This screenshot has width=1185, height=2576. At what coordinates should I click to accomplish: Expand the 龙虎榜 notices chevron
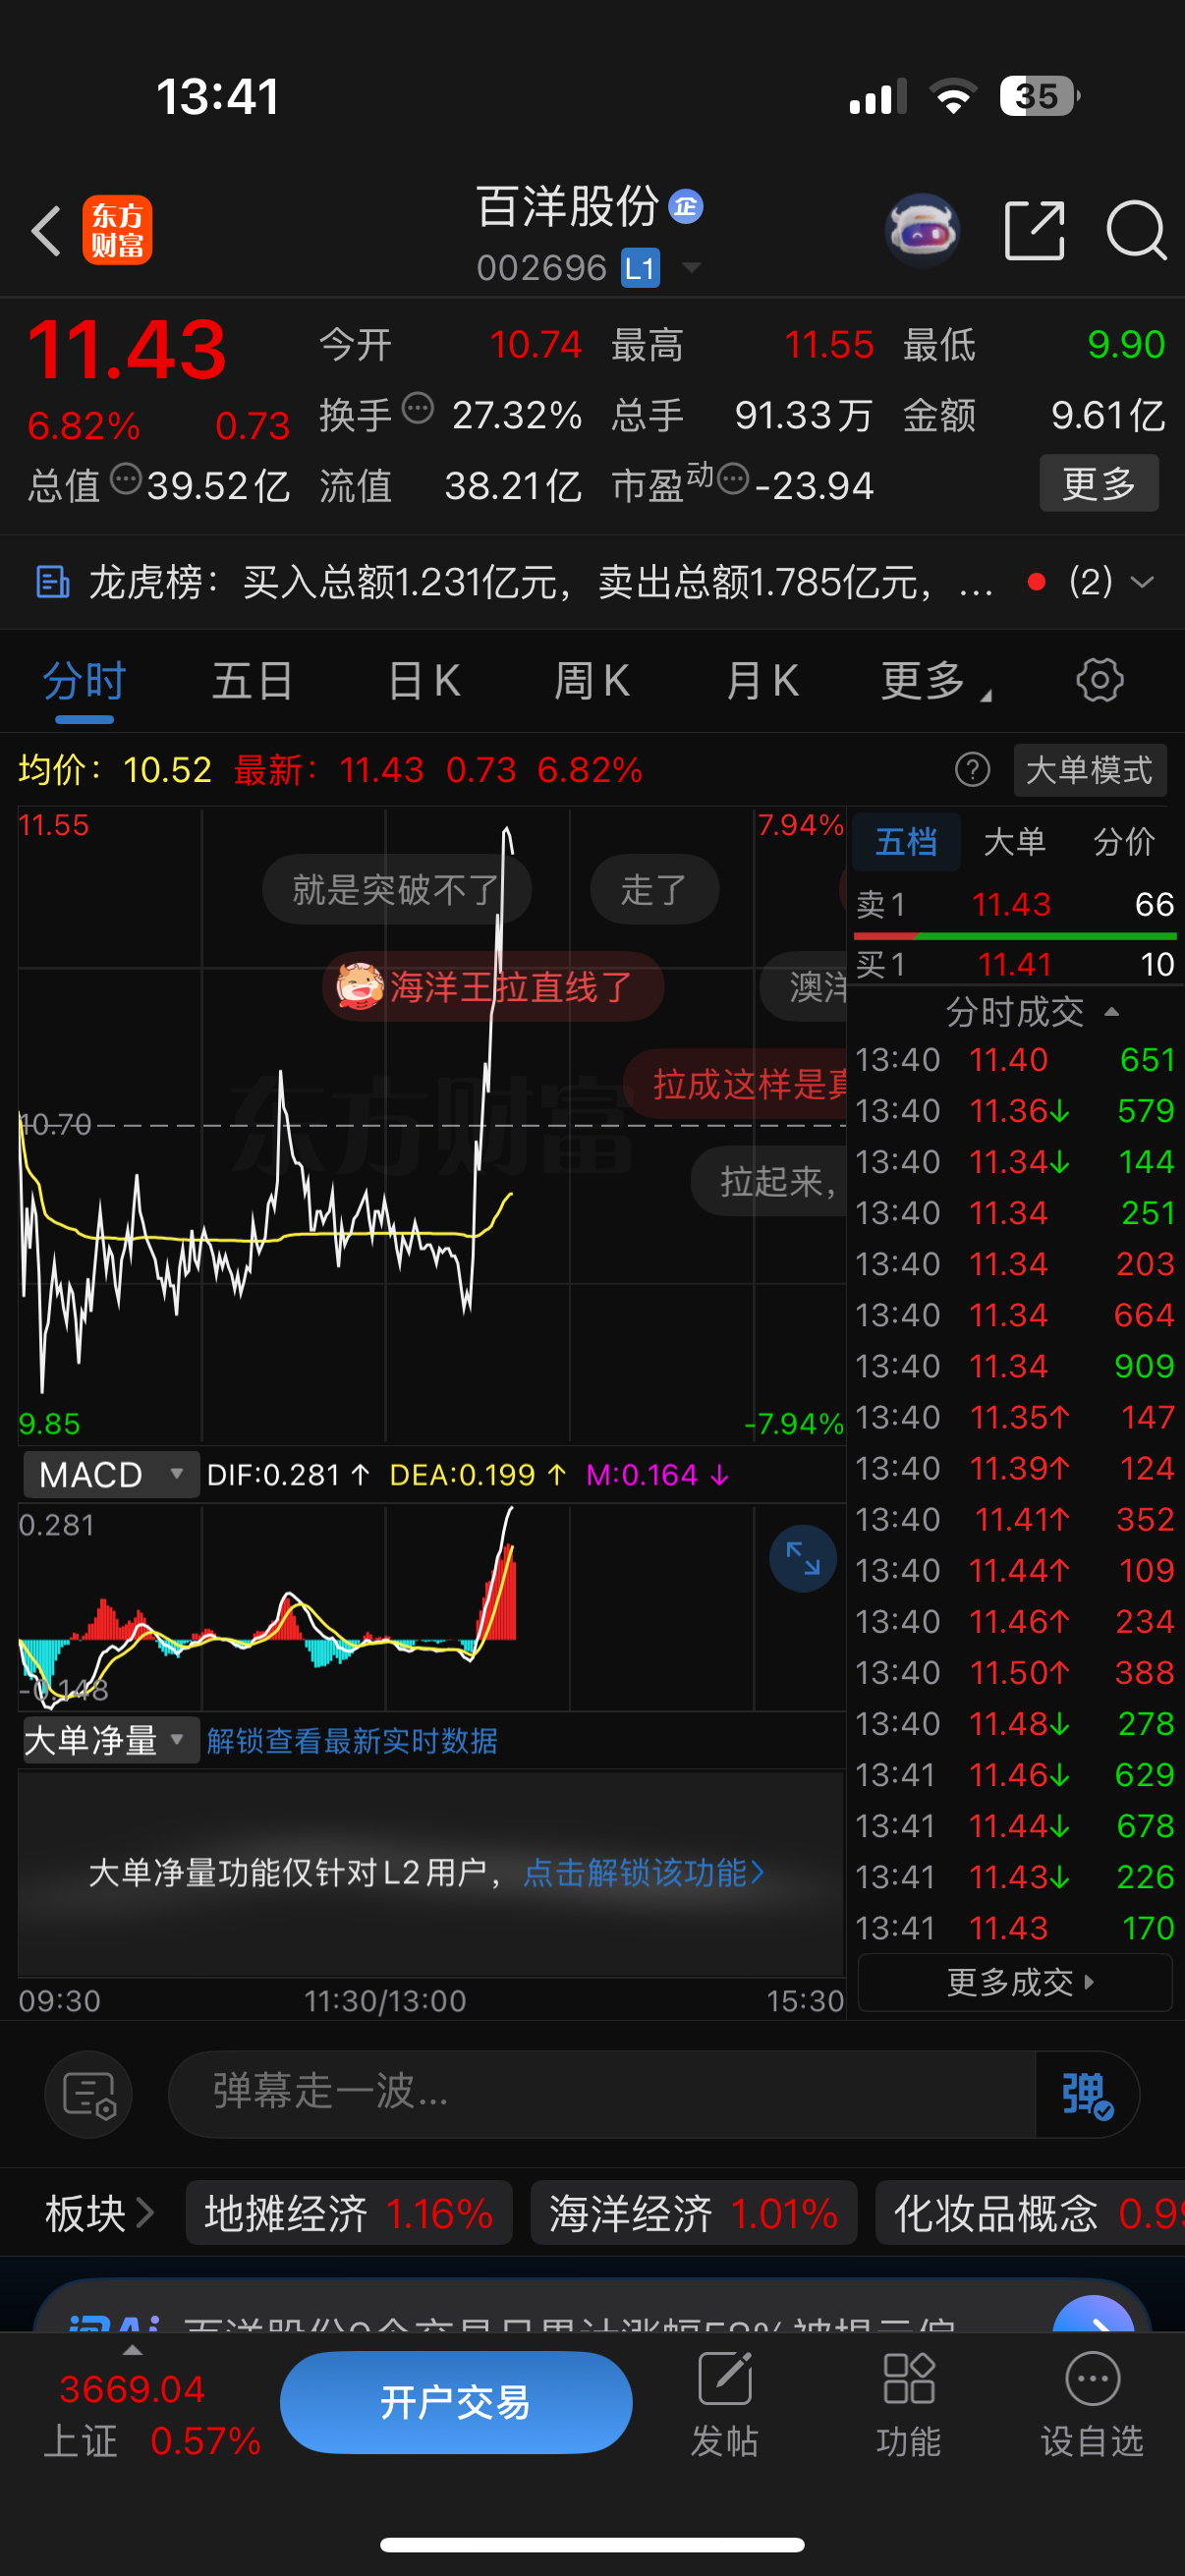[x=1141, y=581]
